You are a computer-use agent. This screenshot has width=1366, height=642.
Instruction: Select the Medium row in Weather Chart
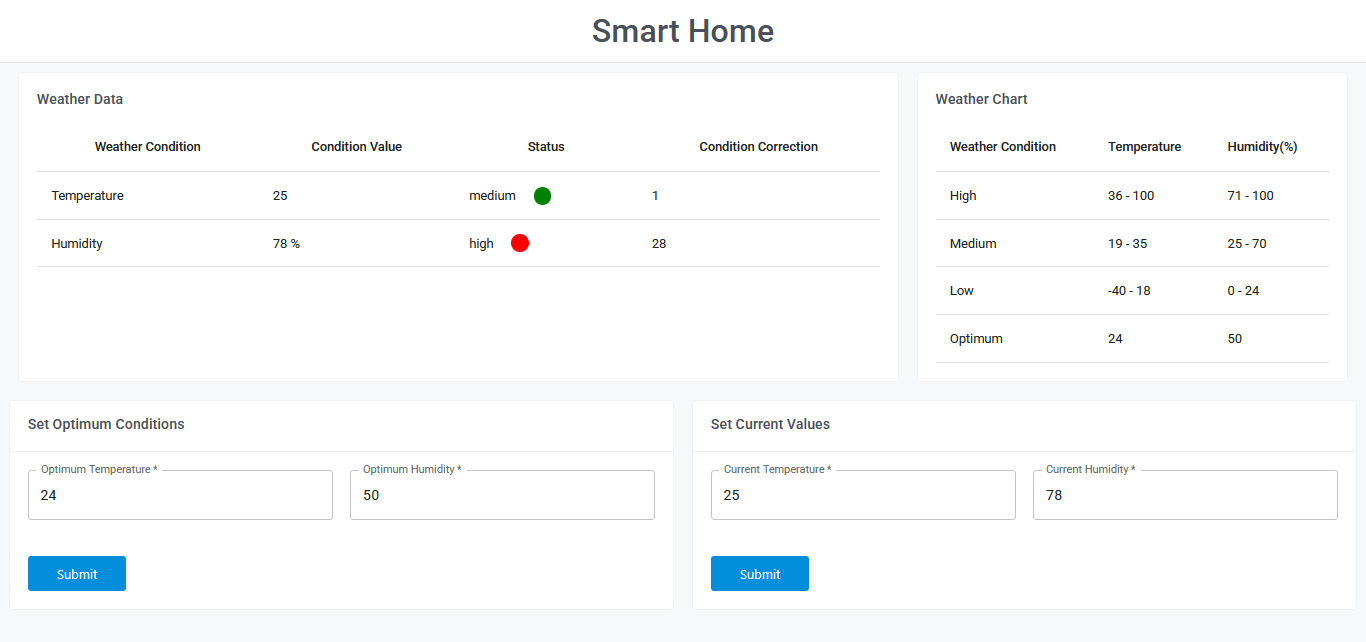point(973,243)
